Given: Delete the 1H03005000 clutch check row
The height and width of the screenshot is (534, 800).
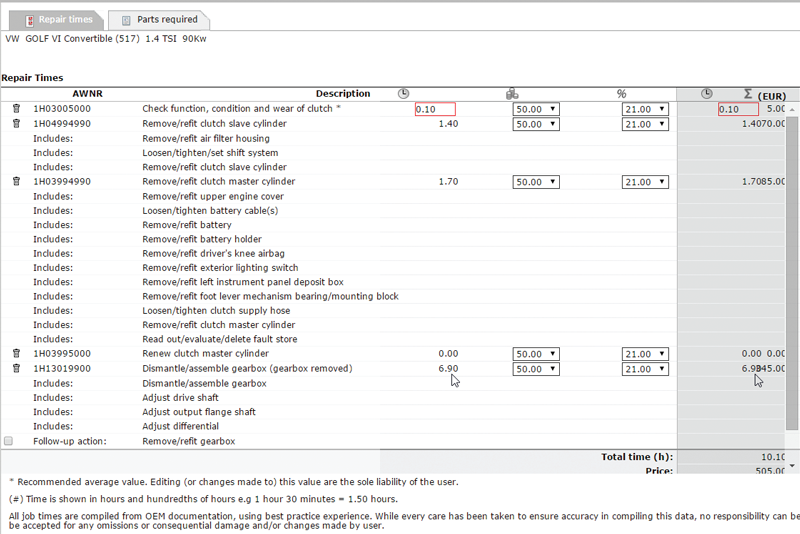Looking at the screenshot, I should pyautogui.click(x=16, y=109).
